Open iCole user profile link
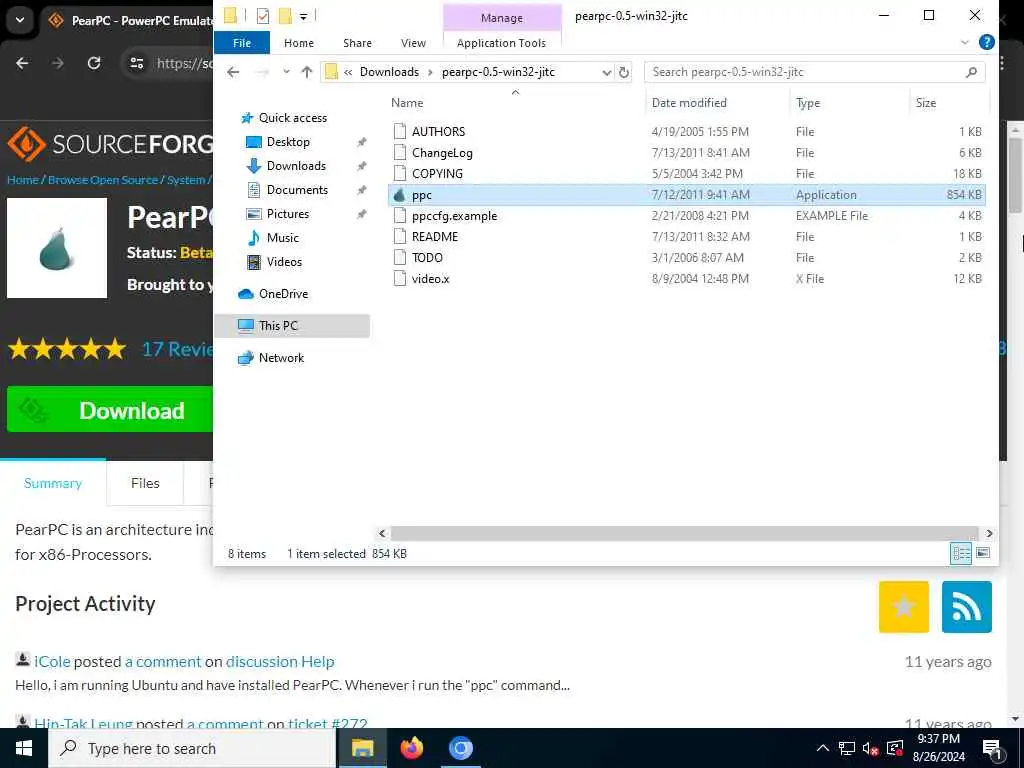This screenshot has height=768, width=1024. [x=52, y=662]
